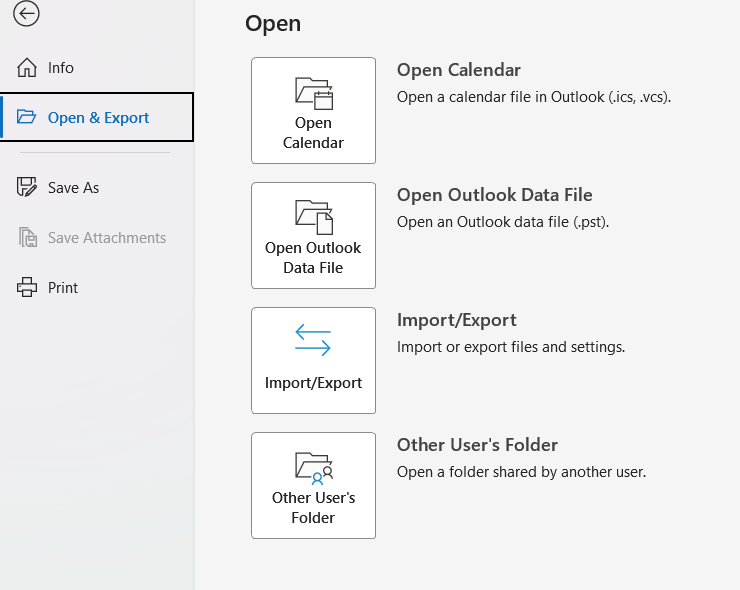Click the open folder icon for Open & Export

click(x=26, y=117)
